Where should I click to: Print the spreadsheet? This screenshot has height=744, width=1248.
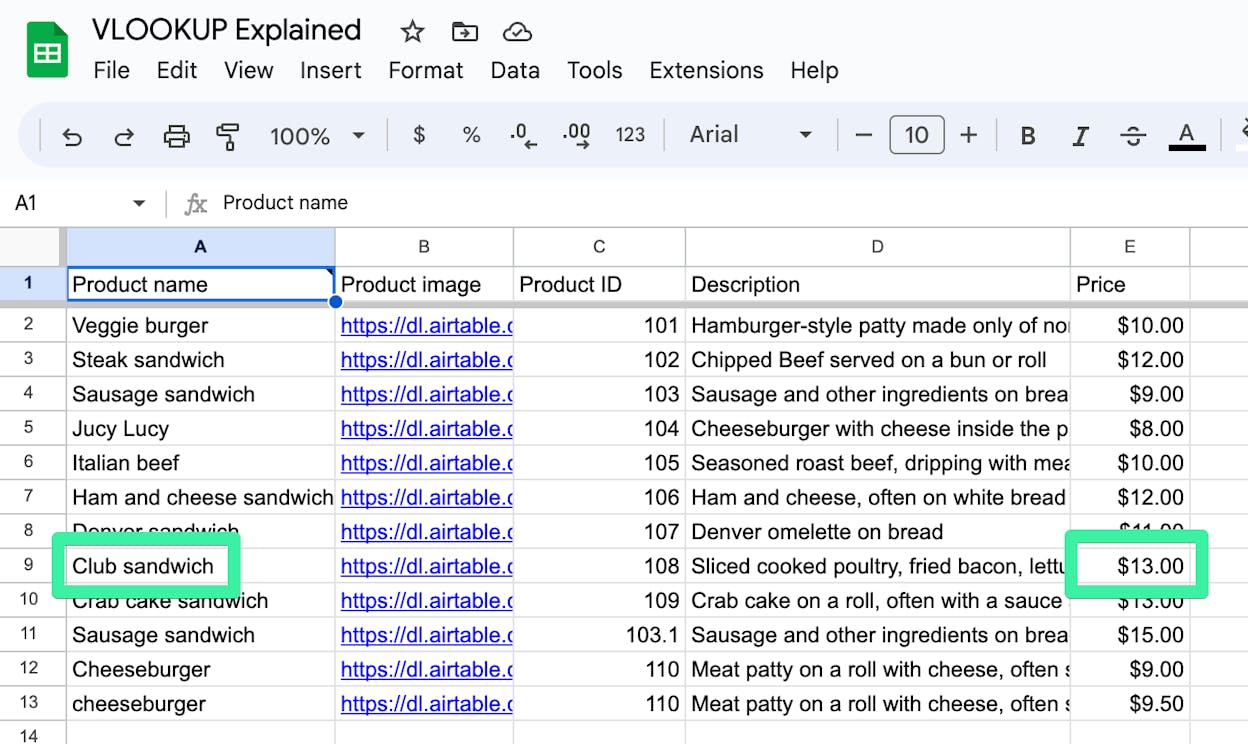click(176, 135)
